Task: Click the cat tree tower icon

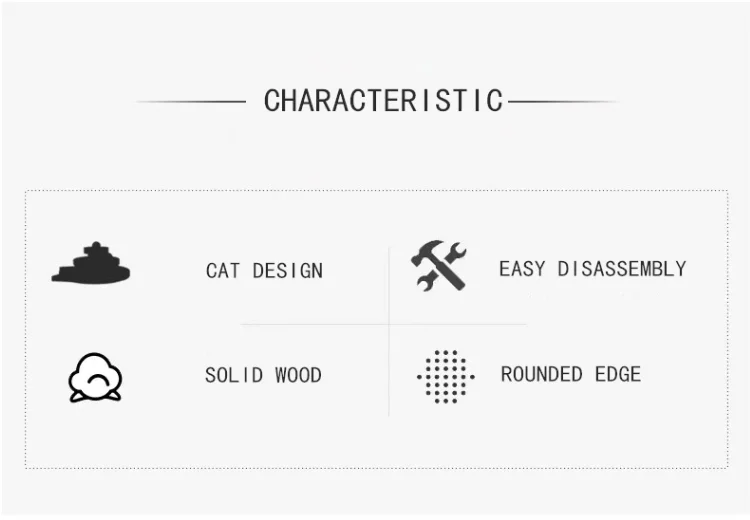Action: click(x=92, y=264)
